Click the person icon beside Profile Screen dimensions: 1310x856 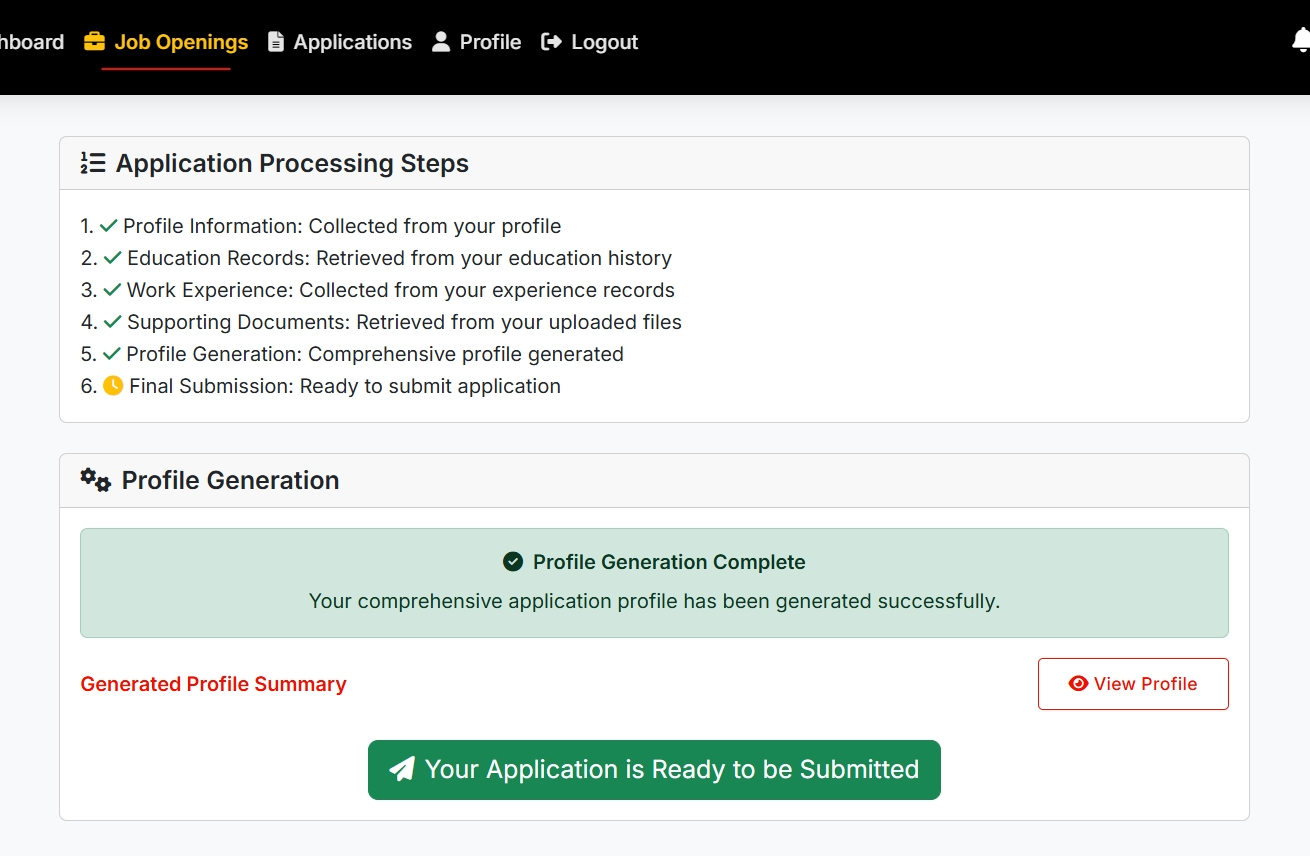click(441, 42)
